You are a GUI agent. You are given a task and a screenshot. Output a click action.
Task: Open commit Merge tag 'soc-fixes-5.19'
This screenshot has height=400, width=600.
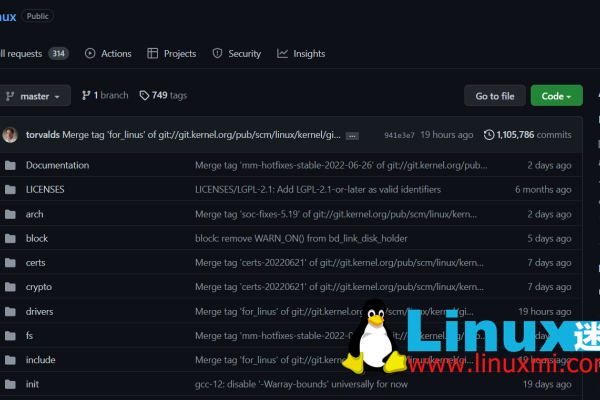coord(336,214)
